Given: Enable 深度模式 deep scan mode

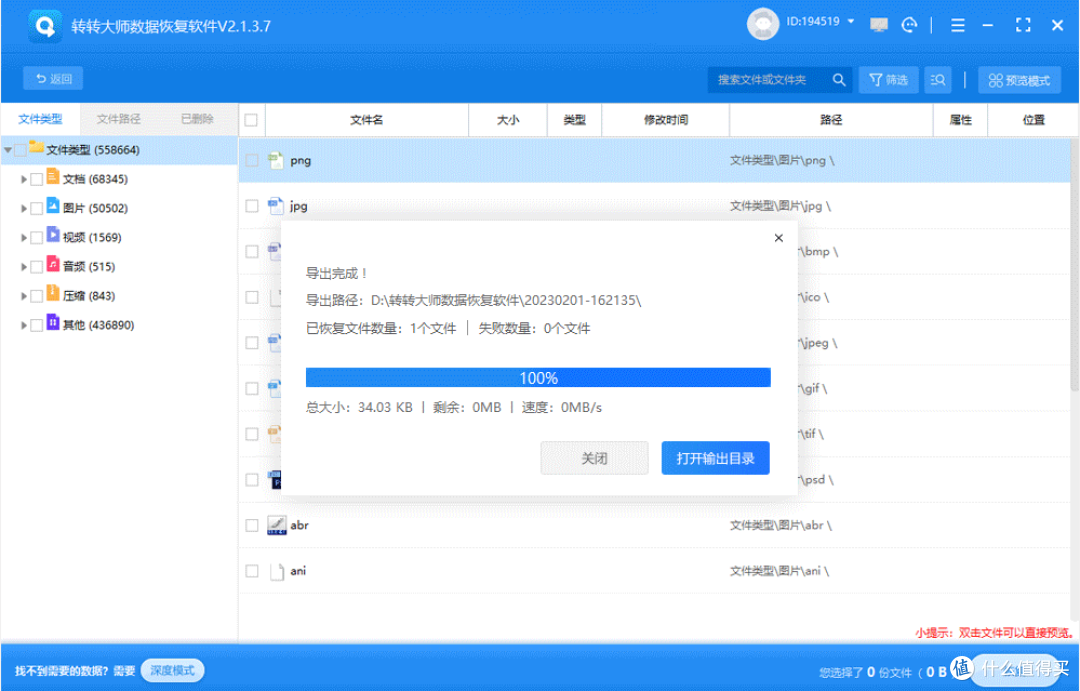Looking at the screenshot, I should click(x=172, y=670).
